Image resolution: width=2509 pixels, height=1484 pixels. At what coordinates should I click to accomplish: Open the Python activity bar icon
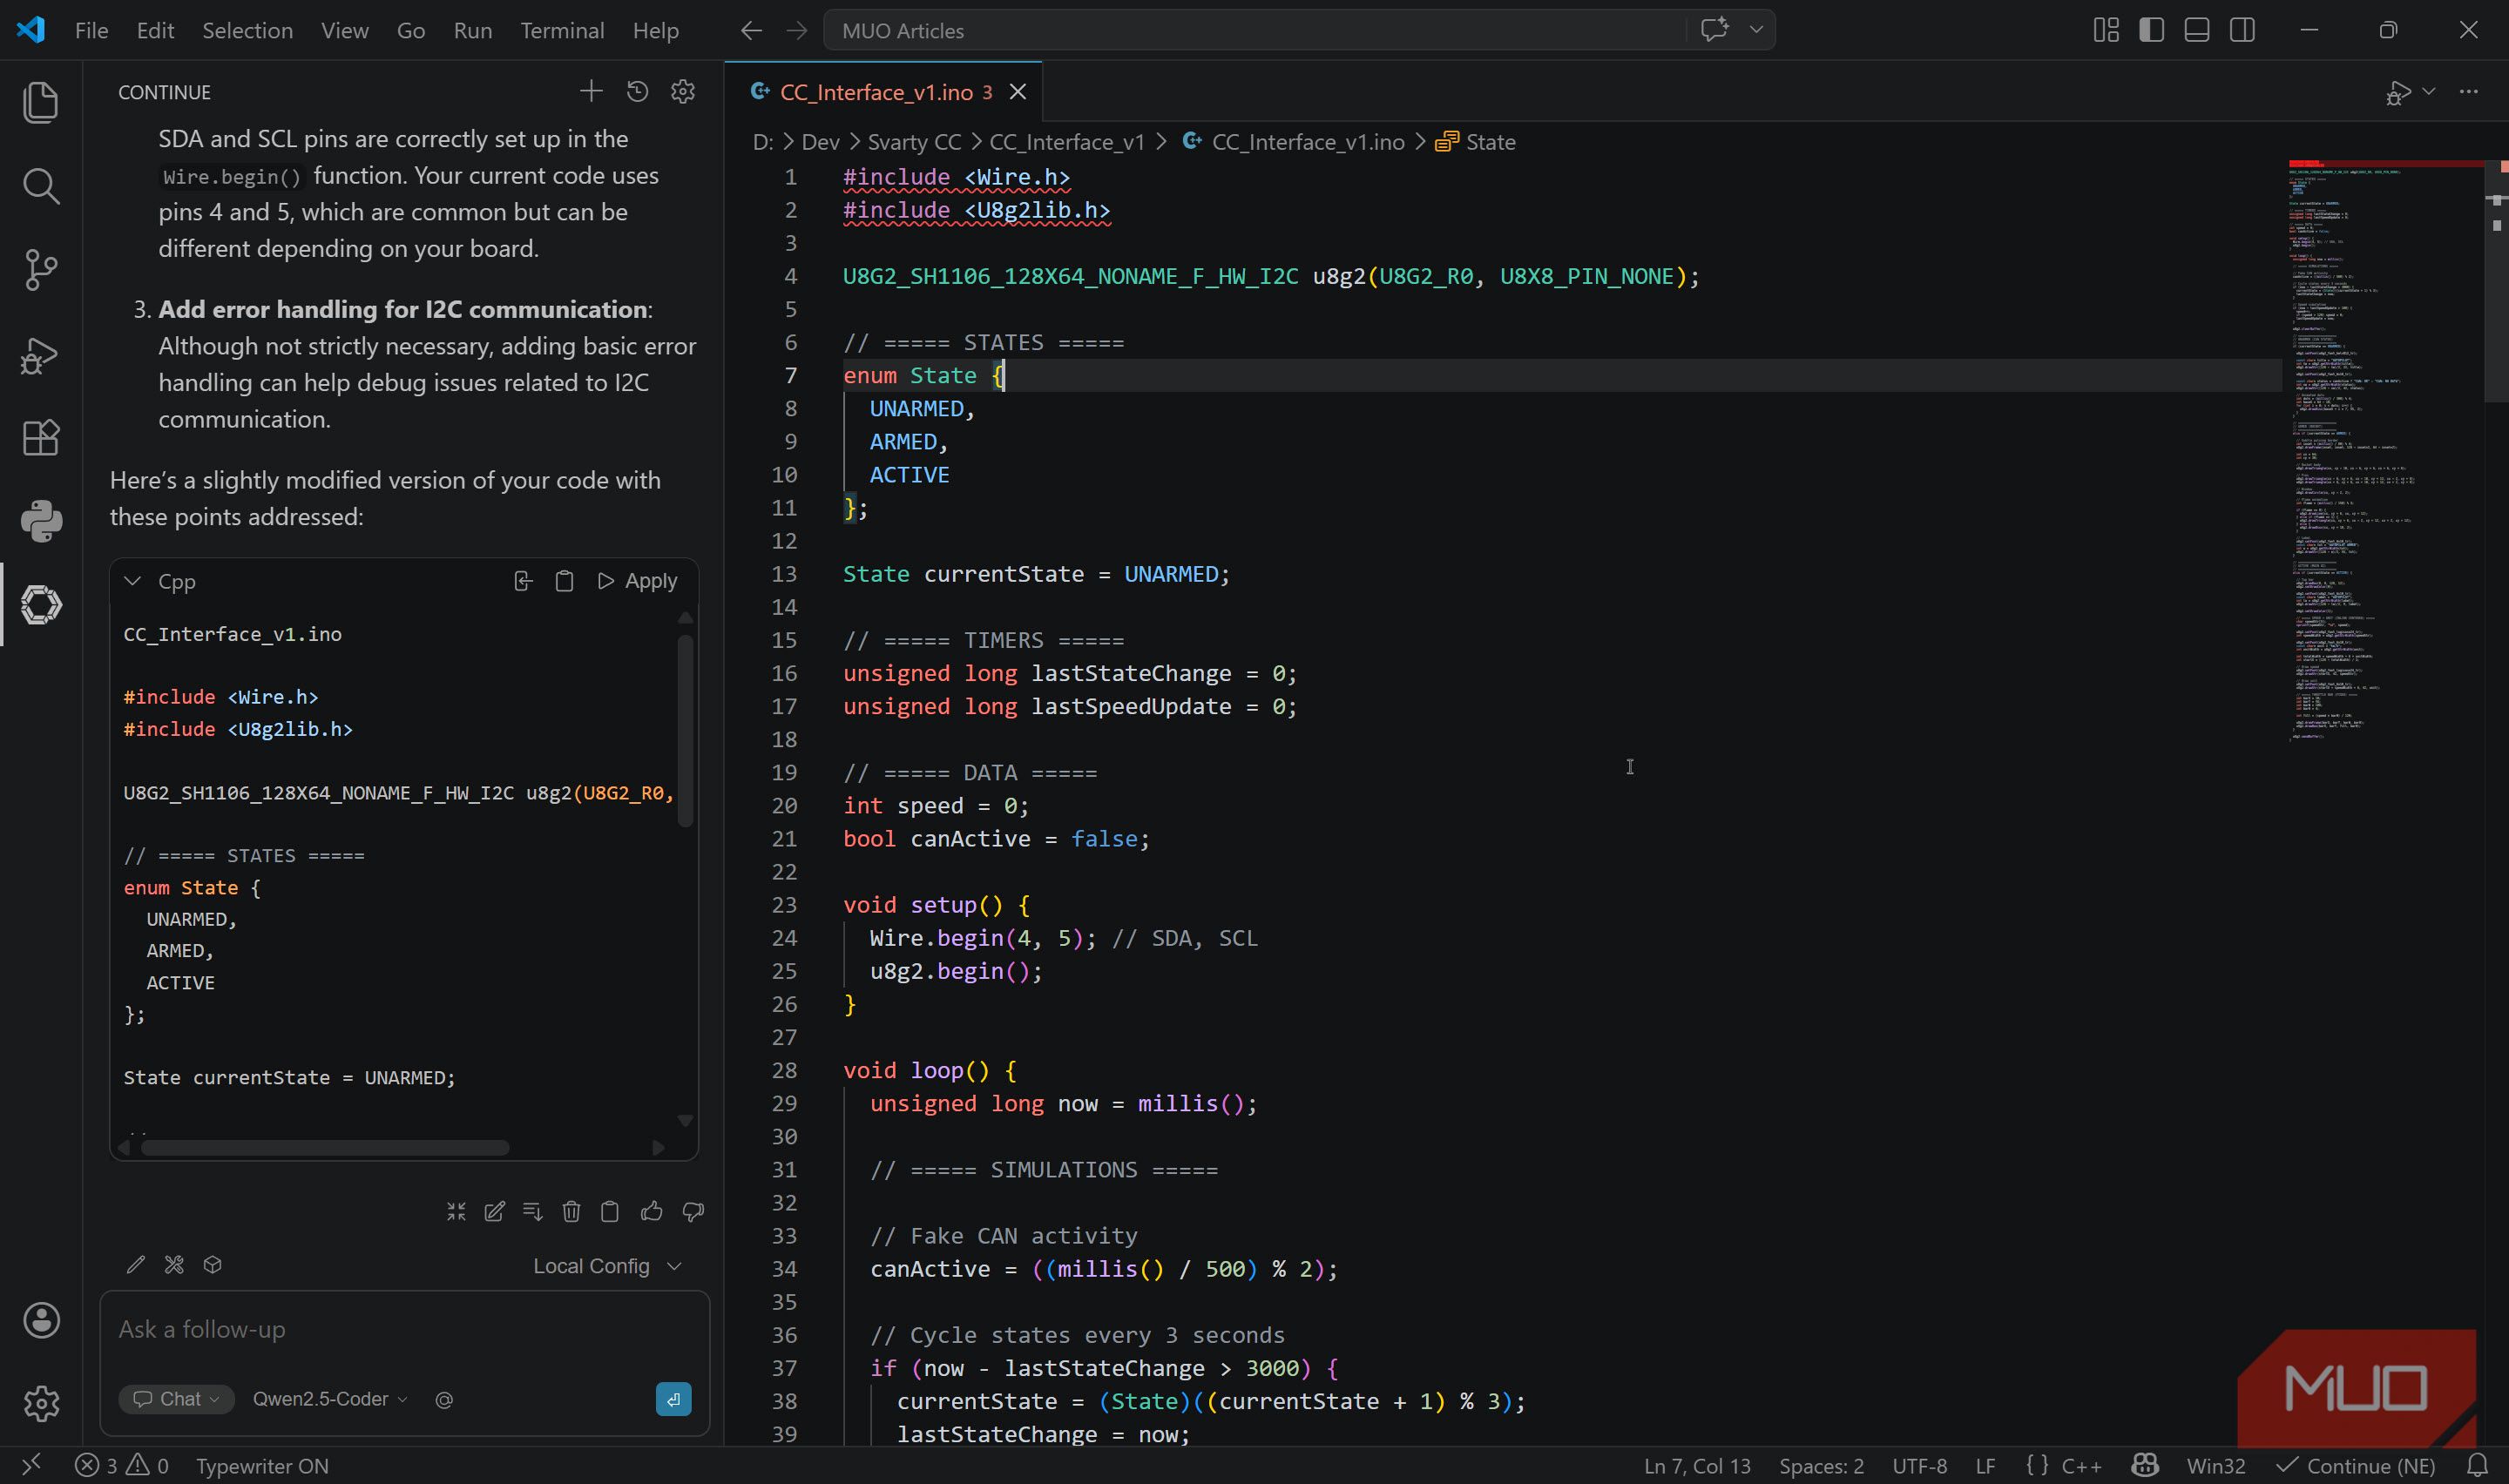(41, 521)
